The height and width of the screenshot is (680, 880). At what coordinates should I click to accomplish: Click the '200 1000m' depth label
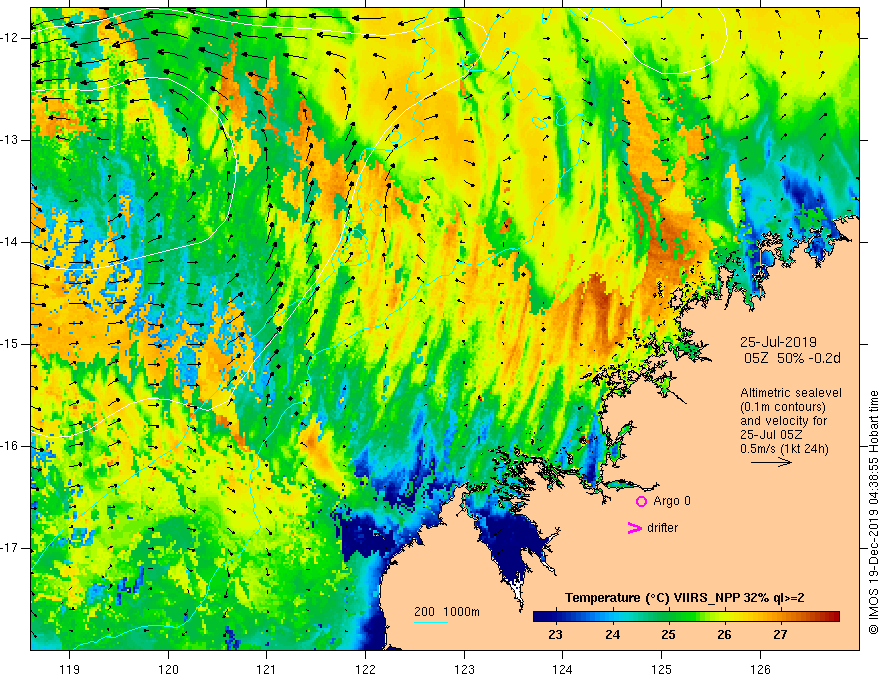pyautogui.click(x=447, y=612)
